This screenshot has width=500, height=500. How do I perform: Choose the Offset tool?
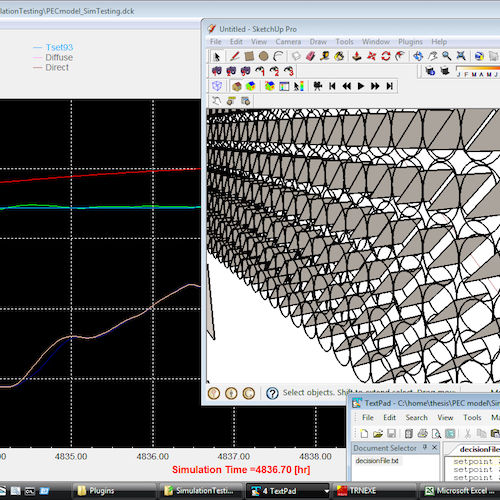[400, 56]
